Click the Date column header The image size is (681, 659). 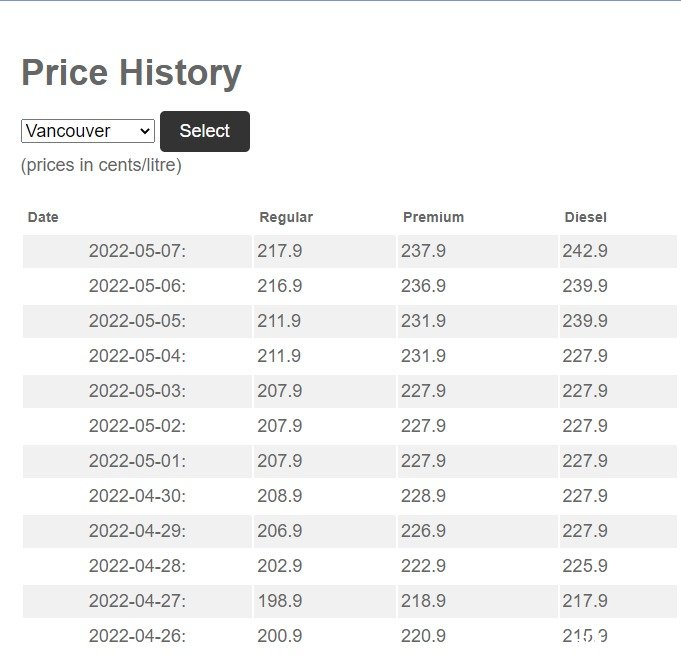[x=43, y=217]
